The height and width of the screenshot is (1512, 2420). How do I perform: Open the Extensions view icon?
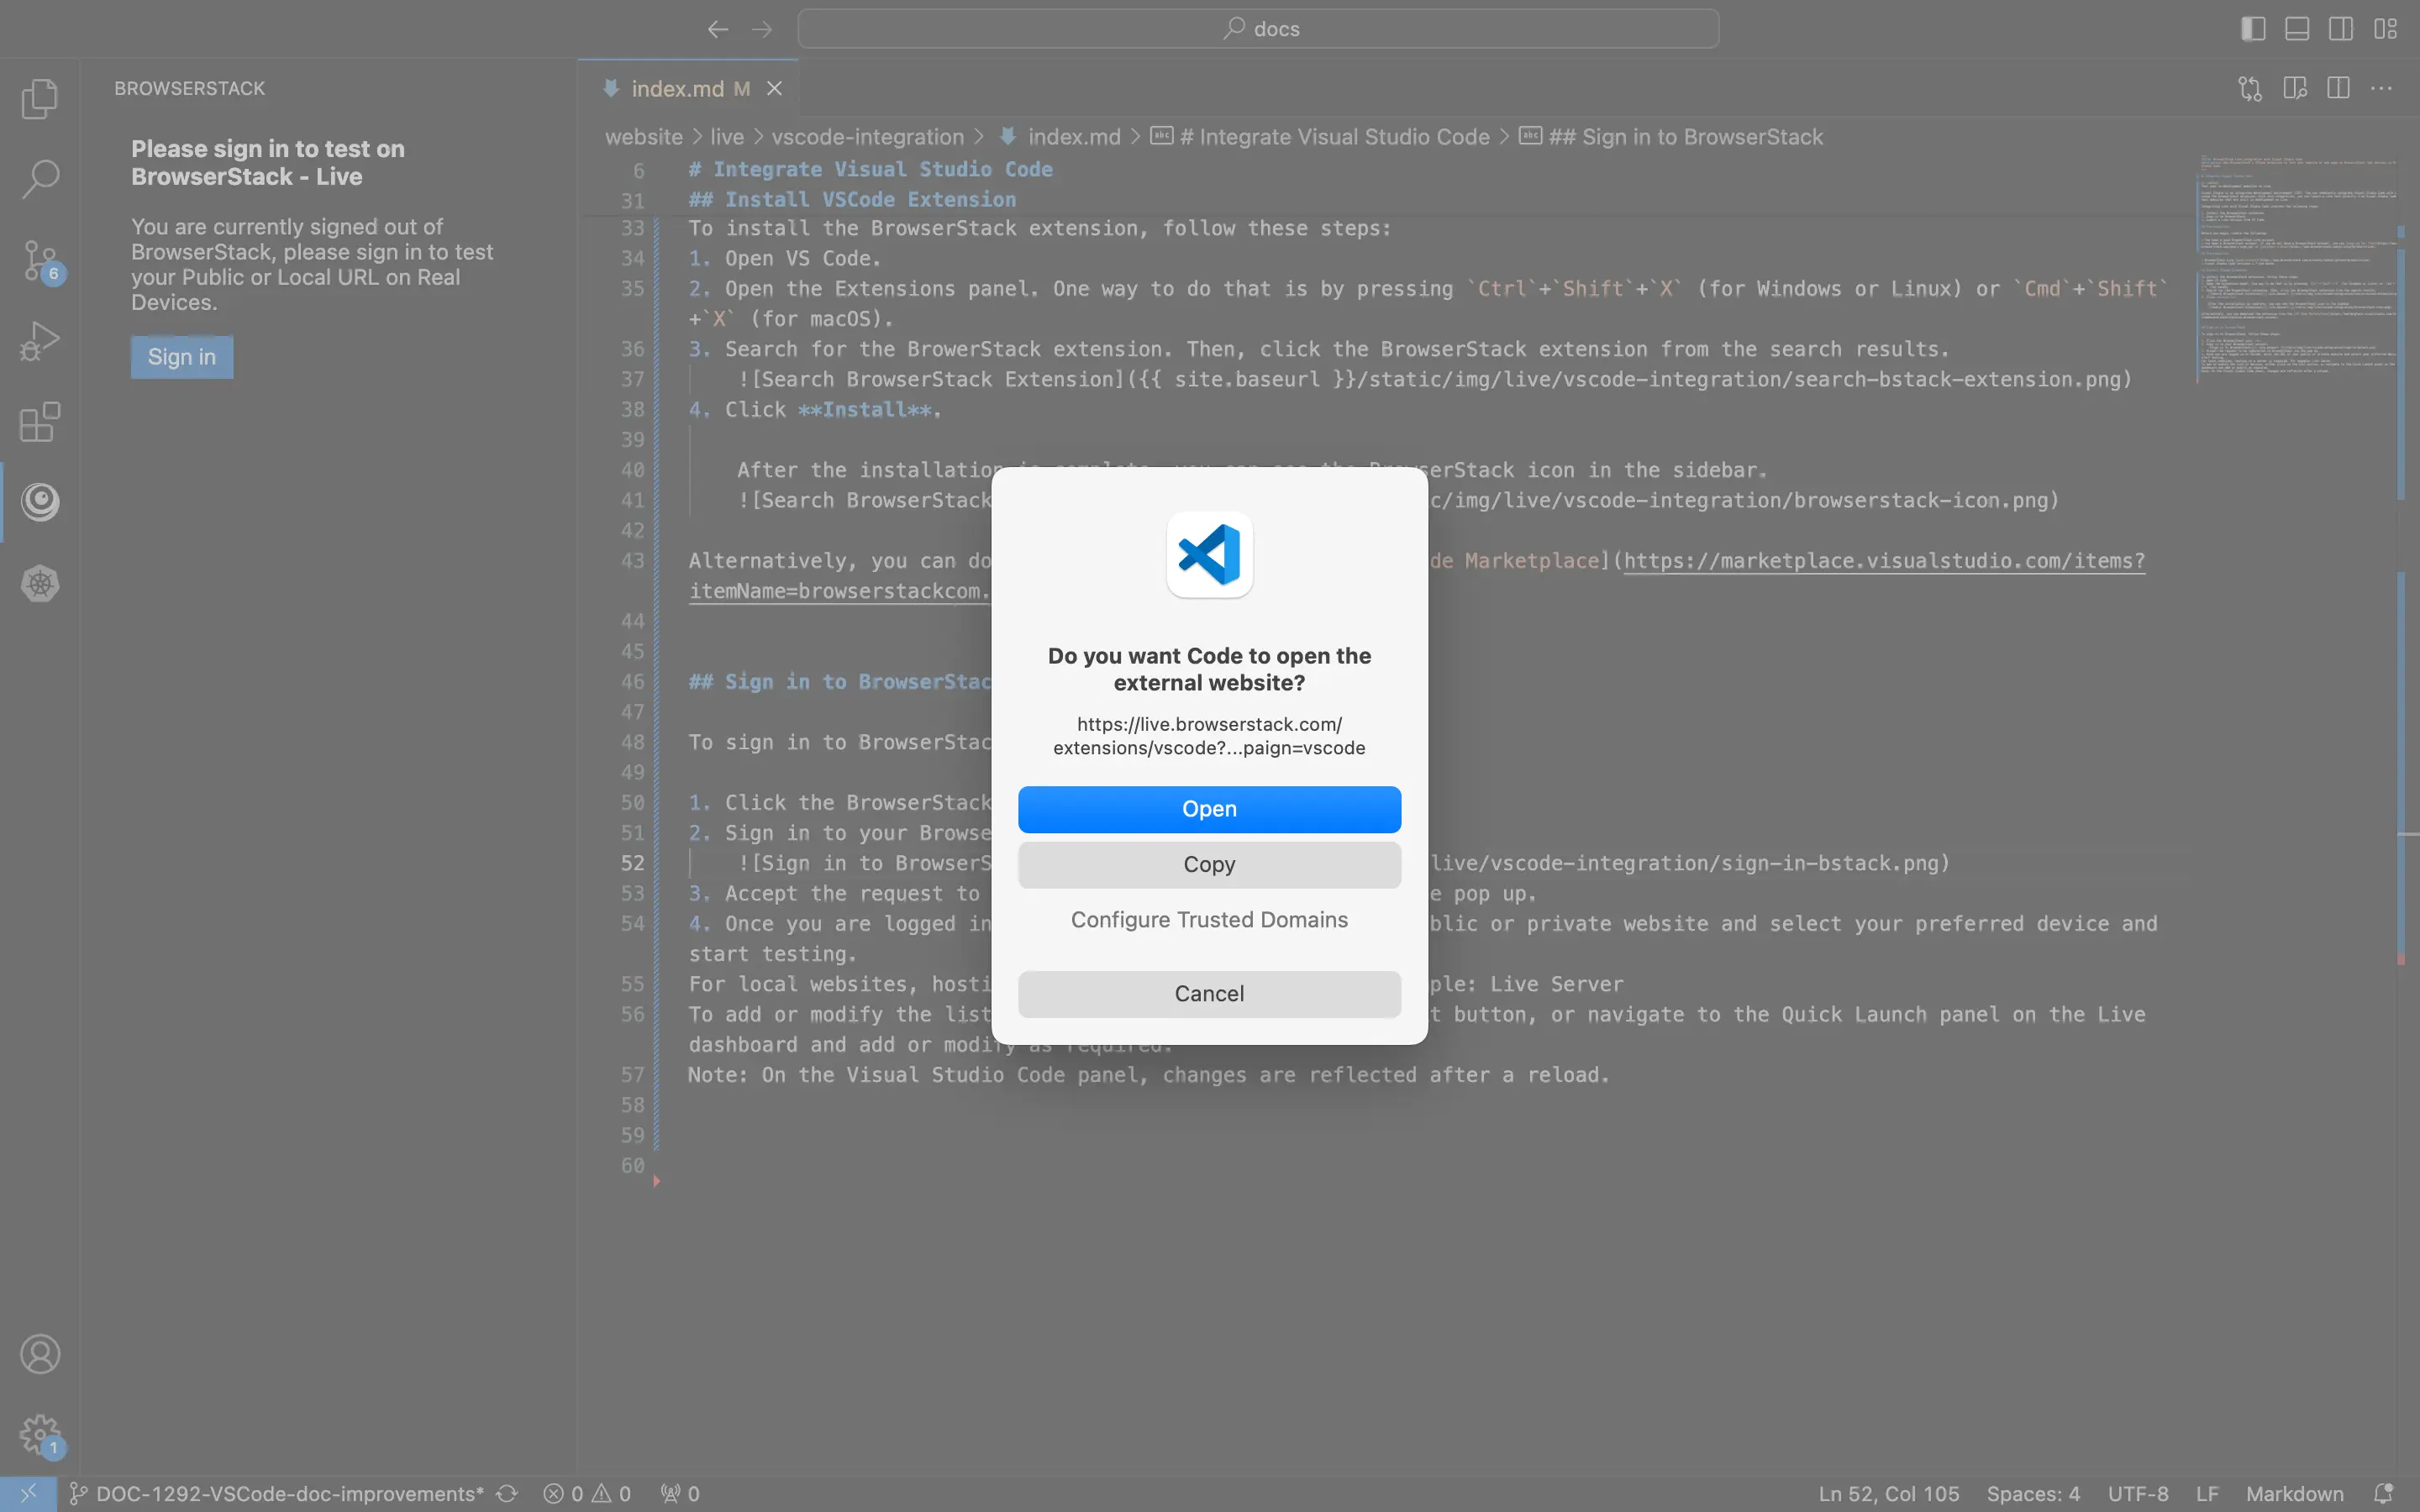click(x=40, y=422)
